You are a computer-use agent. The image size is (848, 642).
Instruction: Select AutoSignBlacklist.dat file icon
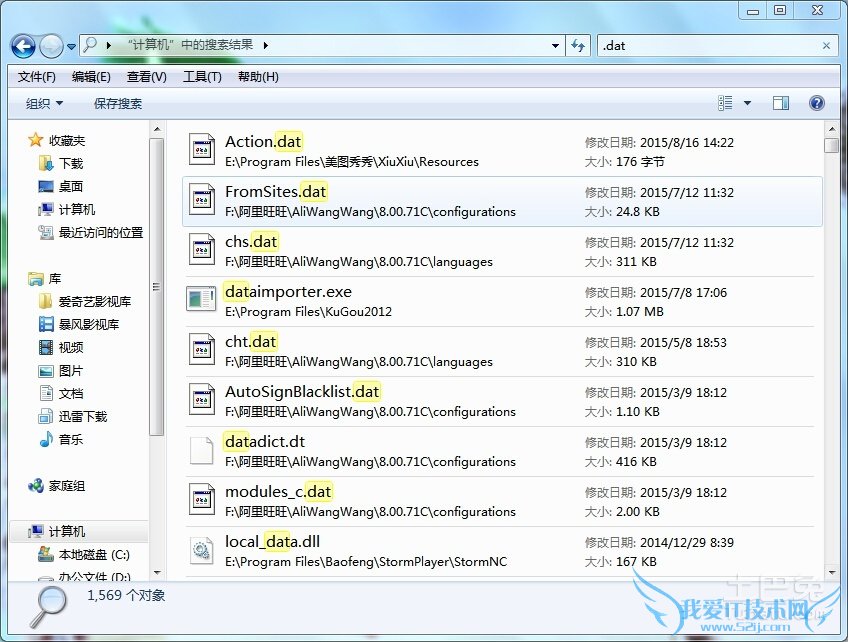pos(202,399)
